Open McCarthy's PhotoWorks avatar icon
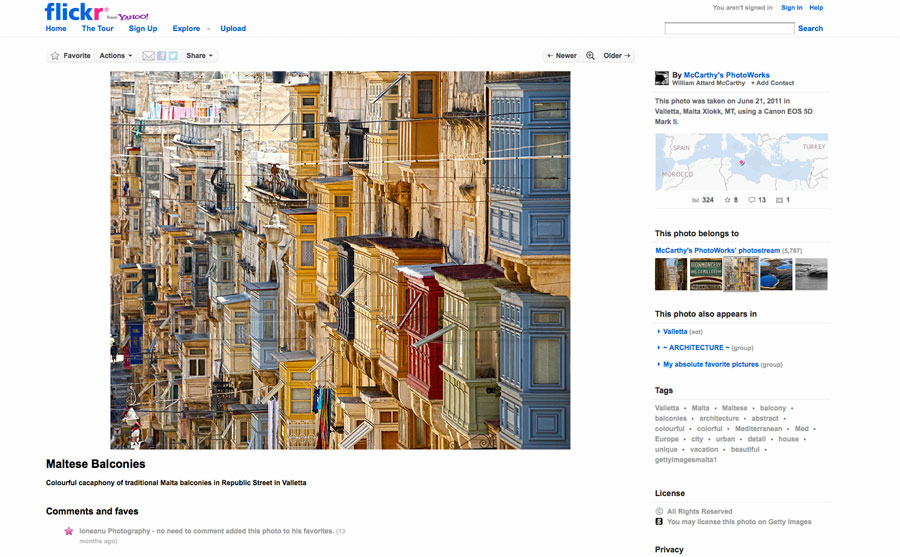The height and width of the screenshot is (557, 900). [x=662, y=78]
